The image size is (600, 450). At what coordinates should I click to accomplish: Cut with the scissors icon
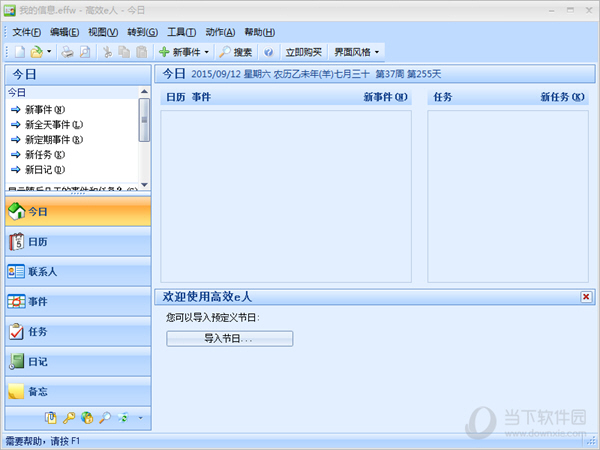tap(108, 52)
